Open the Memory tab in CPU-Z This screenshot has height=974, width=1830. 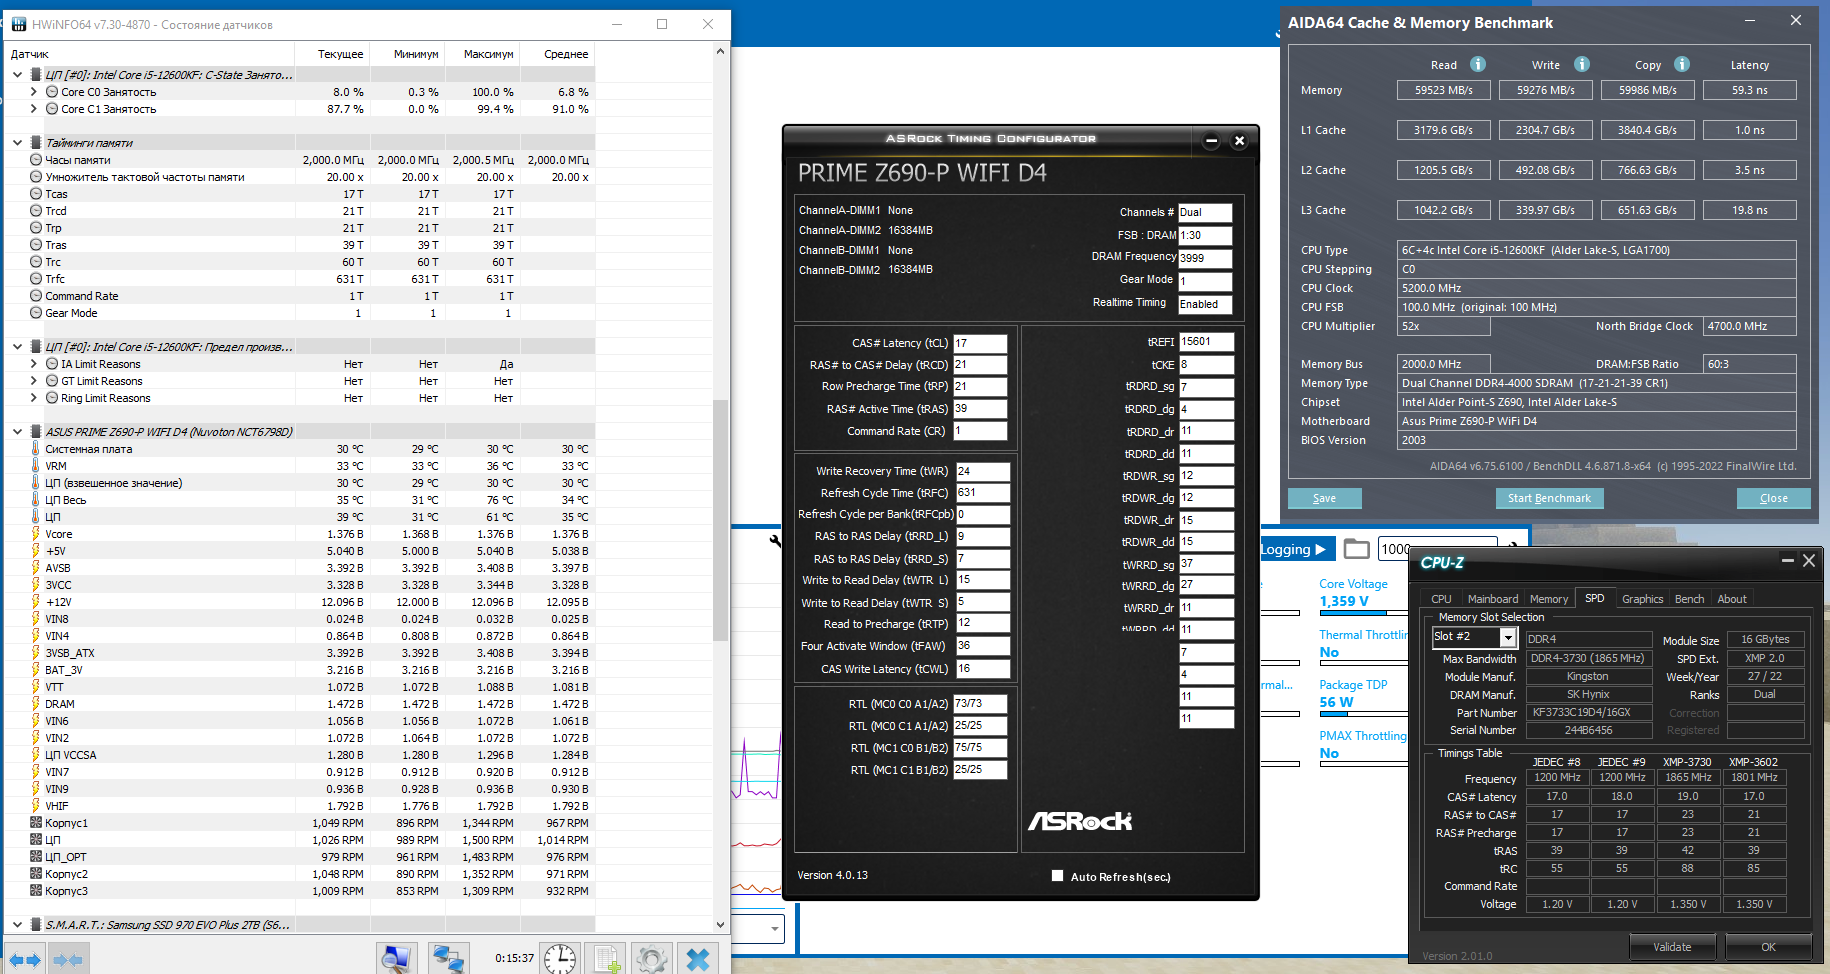[x=1549, y=599]
